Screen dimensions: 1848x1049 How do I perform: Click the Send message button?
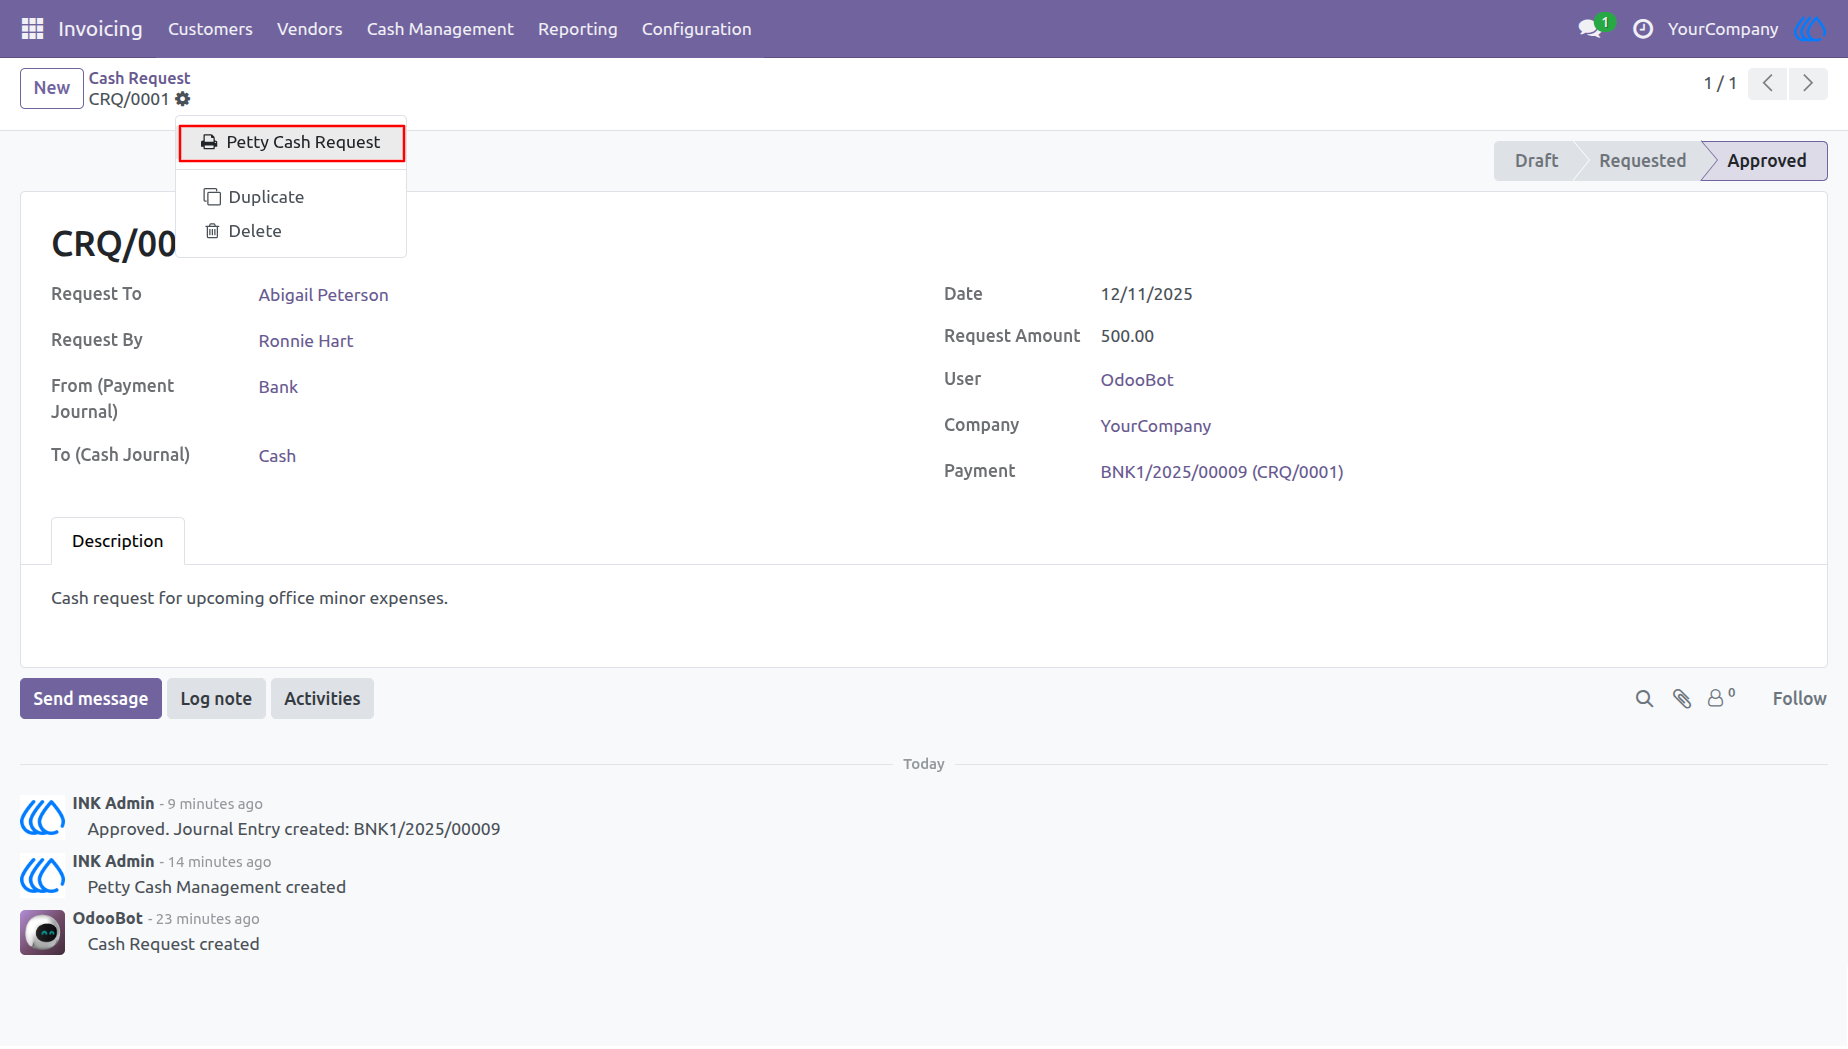pos(91,699)
